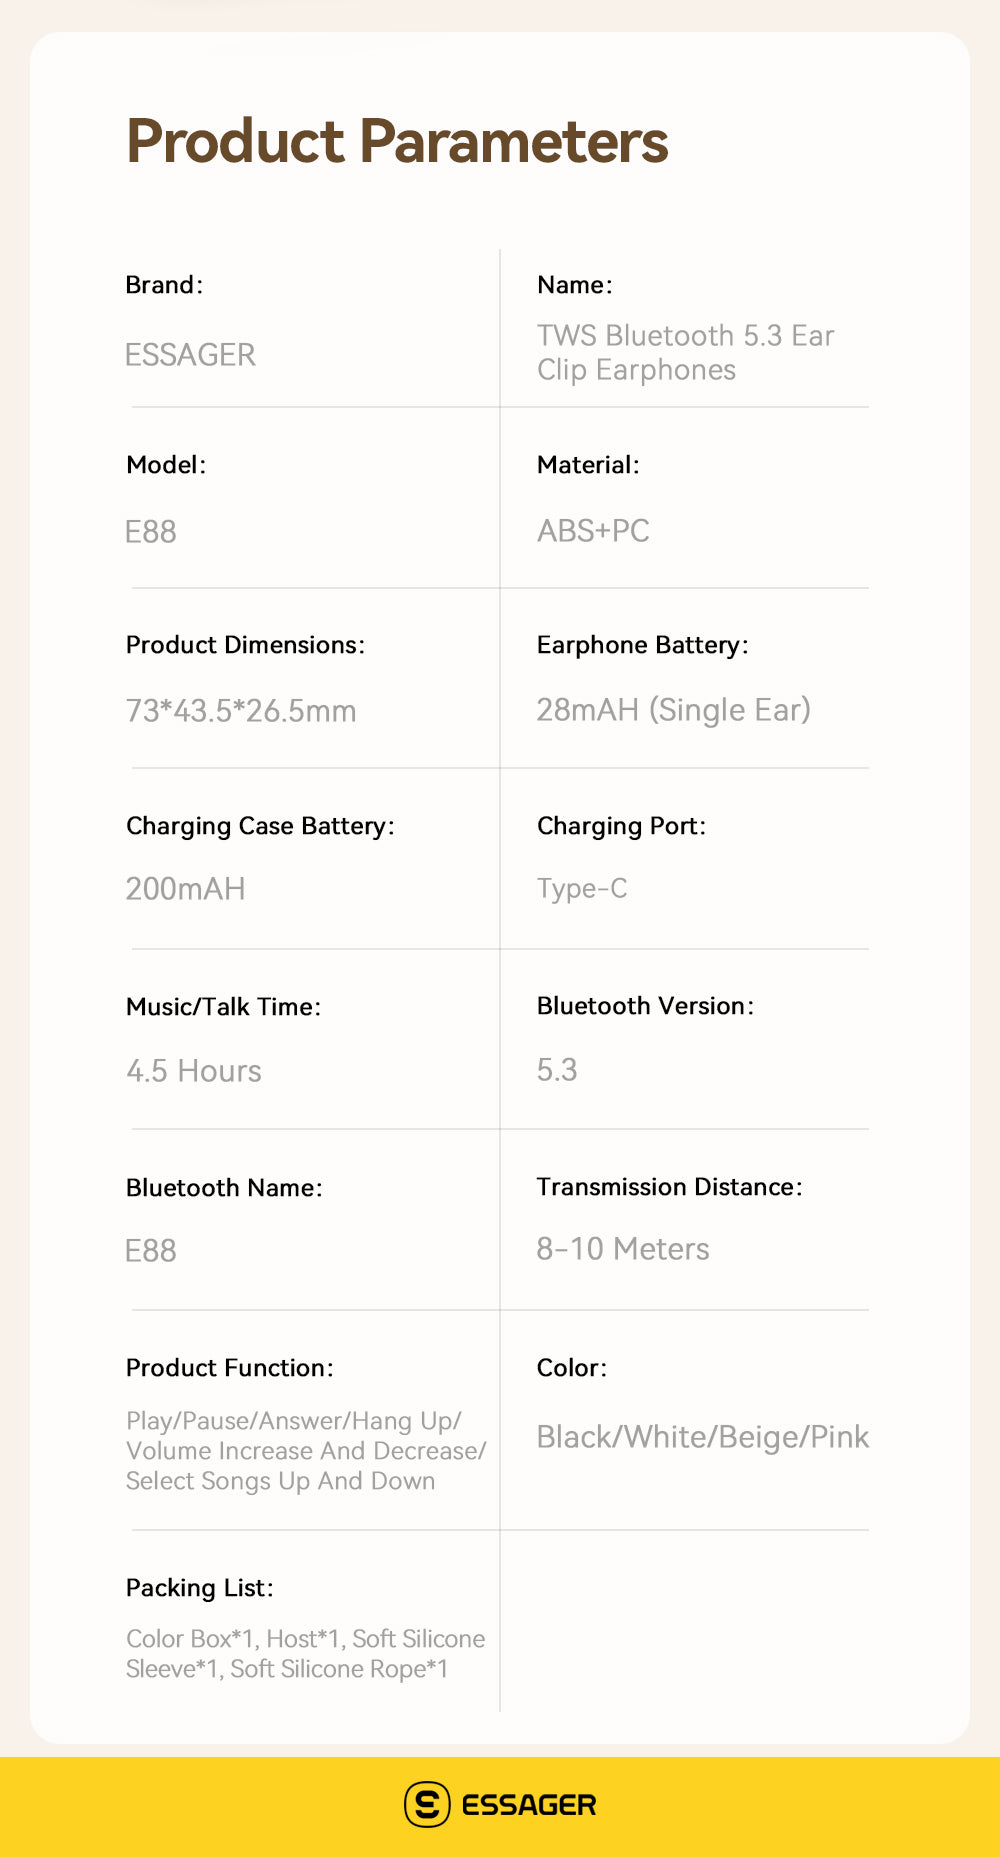The width and height of the screenshot is (1000, 1857).
Task: Click the ESSAGER logo icon in footer
Action: tap(427, 1804)
